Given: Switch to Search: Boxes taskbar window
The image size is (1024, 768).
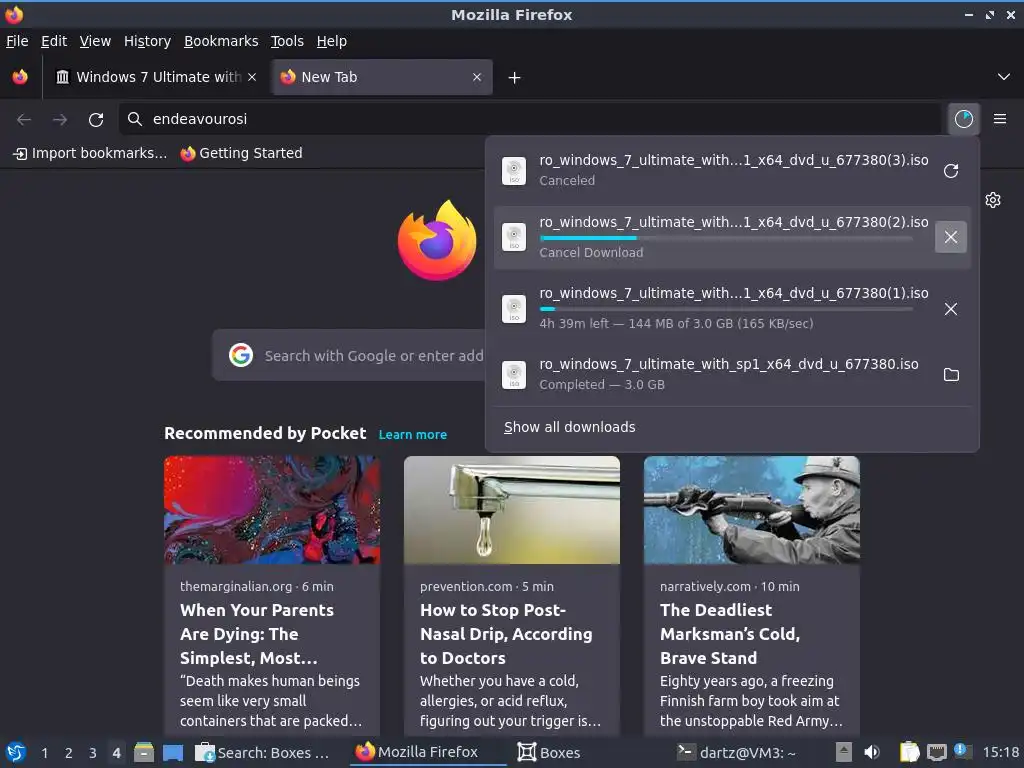Looking at the screenshot, I should pyautogui.click(x=263, y=752).
